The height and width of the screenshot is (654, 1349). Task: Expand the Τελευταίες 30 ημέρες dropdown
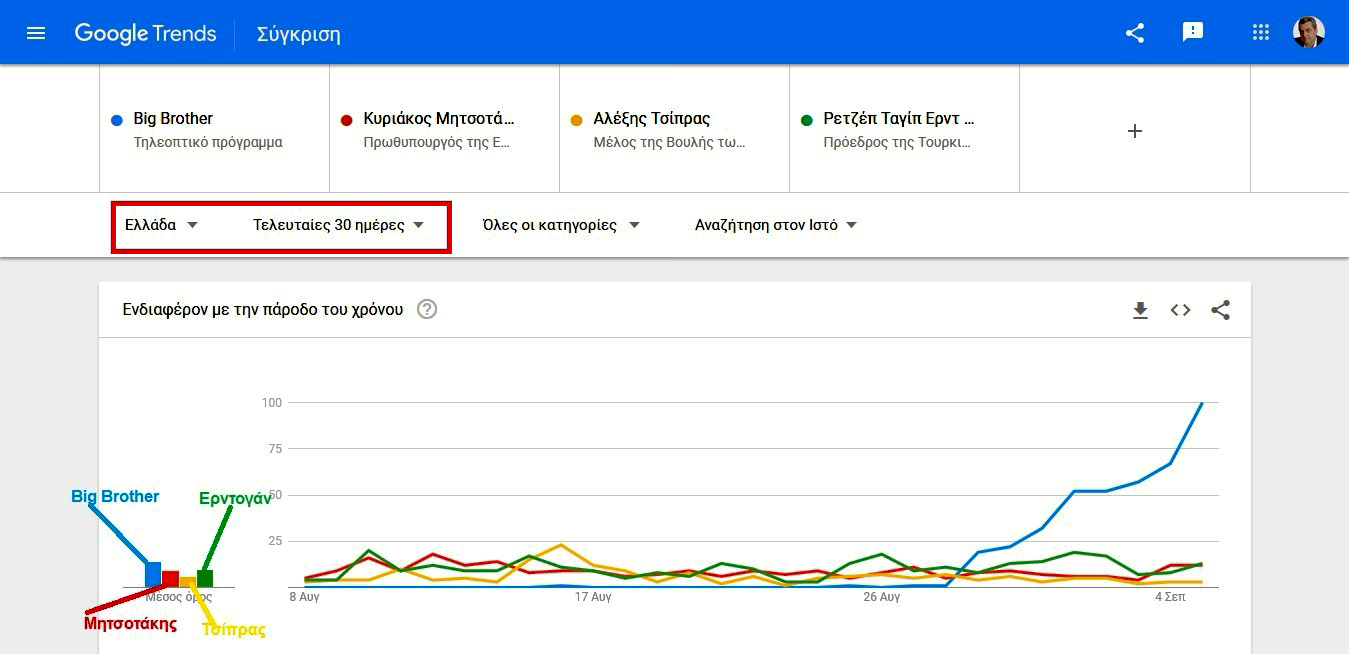coord(339,225)
